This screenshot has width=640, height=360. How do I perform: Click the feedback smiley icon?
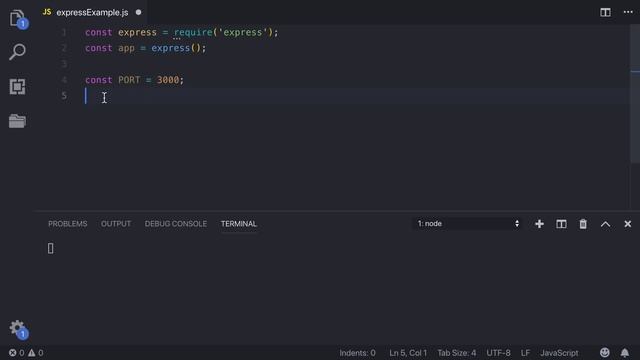[x=604, y=352]
